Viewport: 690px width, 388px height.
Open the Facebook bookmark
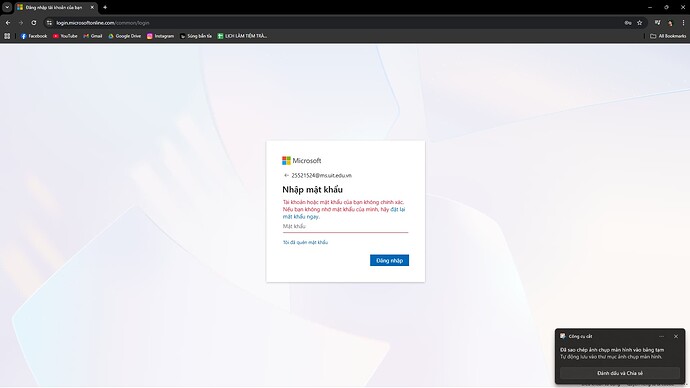point(33,36)
